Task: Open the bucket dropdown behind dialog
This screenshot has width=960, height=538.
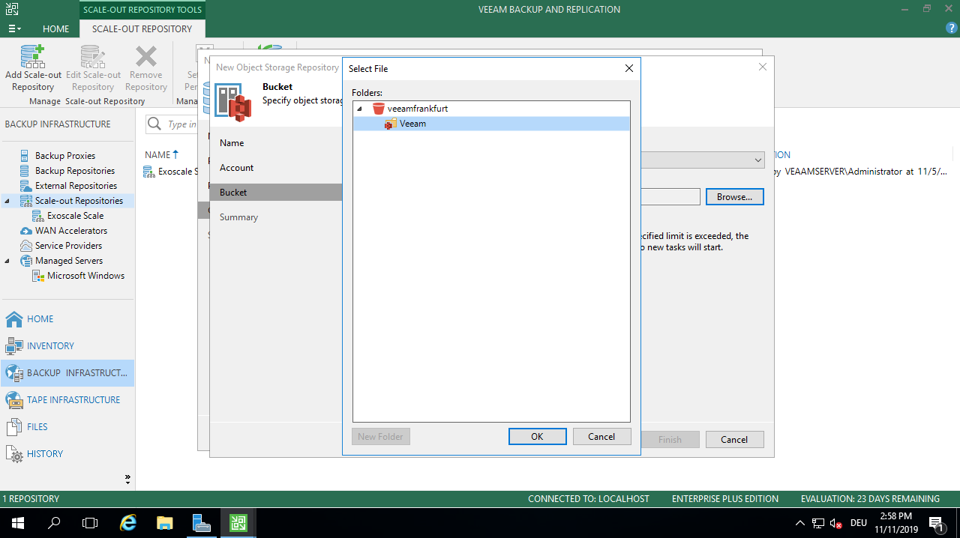Action: (758, 160)
